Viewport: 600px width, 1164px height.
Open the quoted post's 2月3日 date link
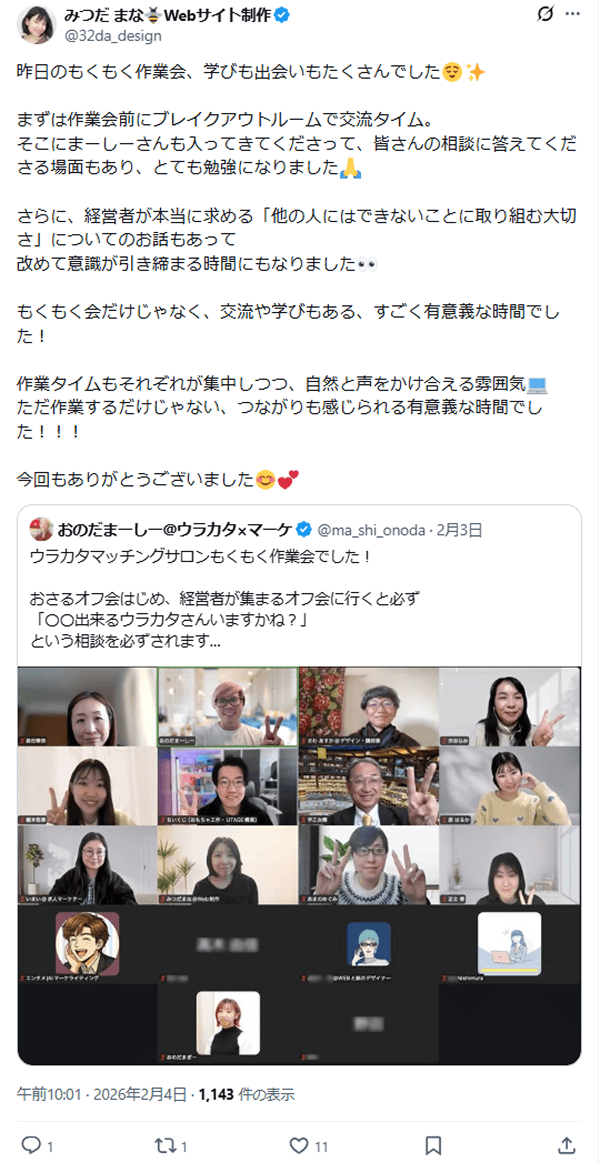click(x=460, y=530)
